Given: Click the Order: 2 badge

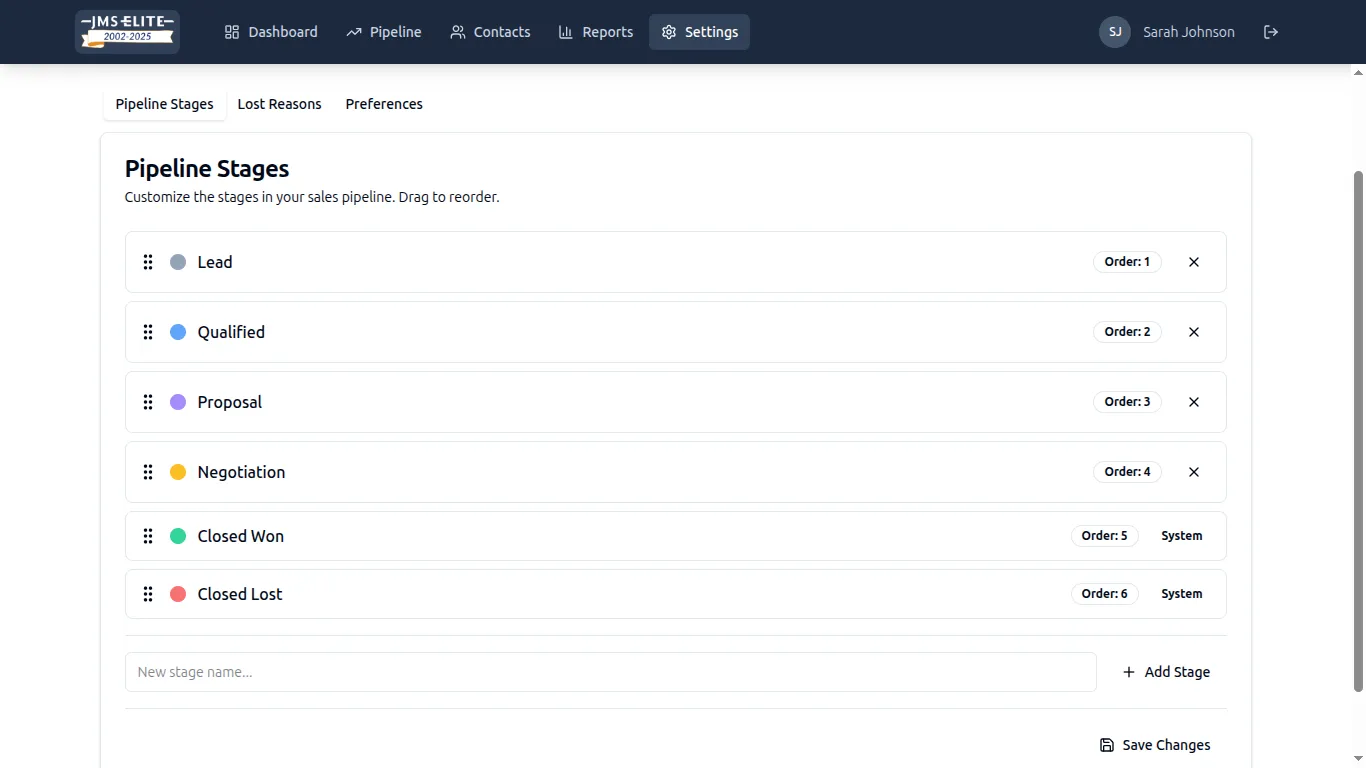Looking at the screenshot, I should point(1127,332).
